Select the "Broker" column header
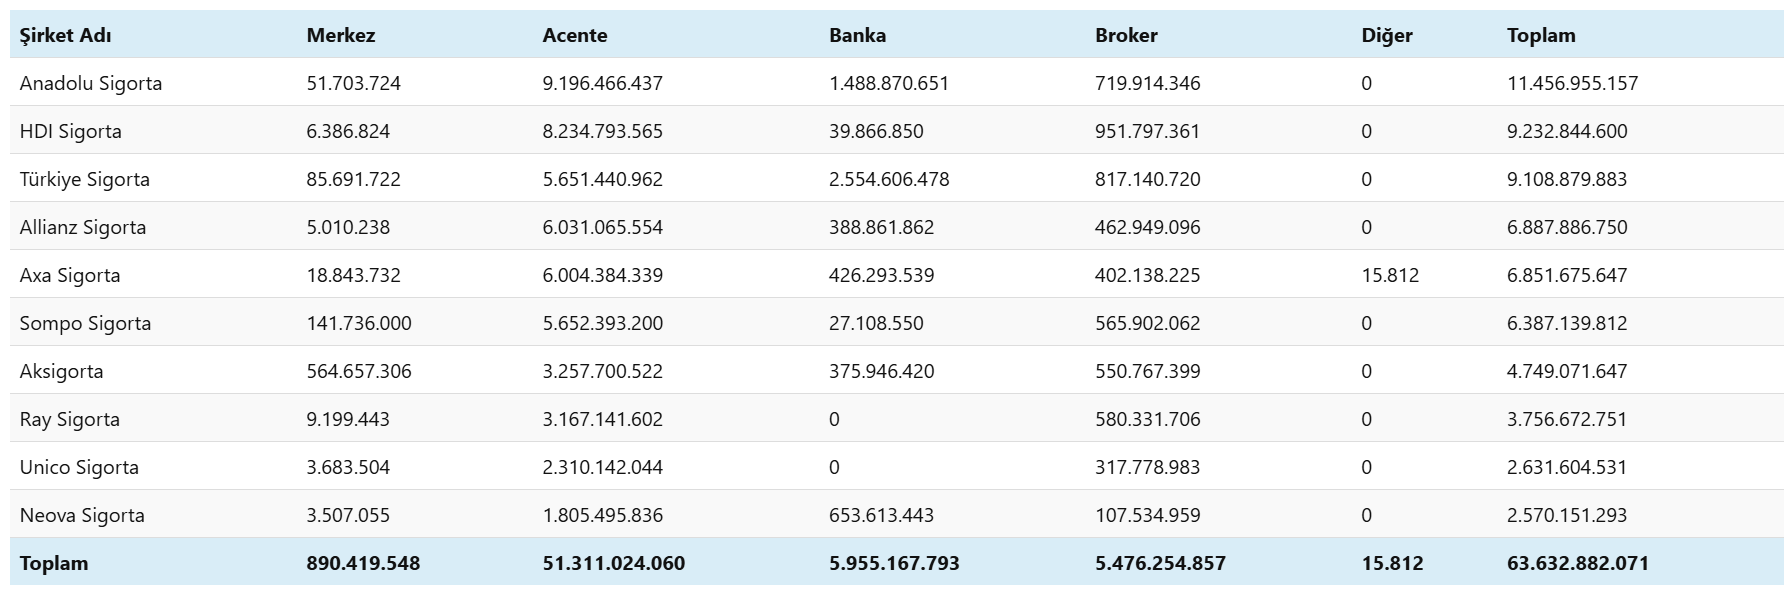 1126,35
